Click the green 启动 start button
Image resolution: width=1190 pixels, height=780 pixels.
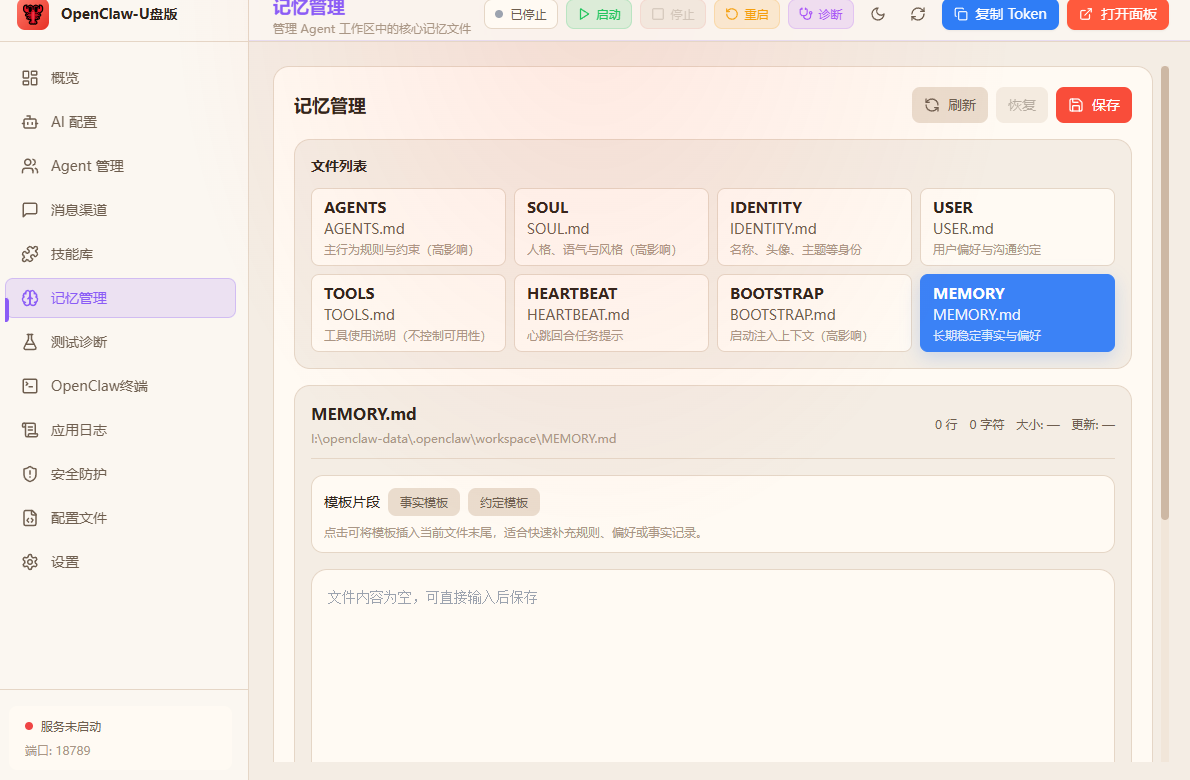599,14
